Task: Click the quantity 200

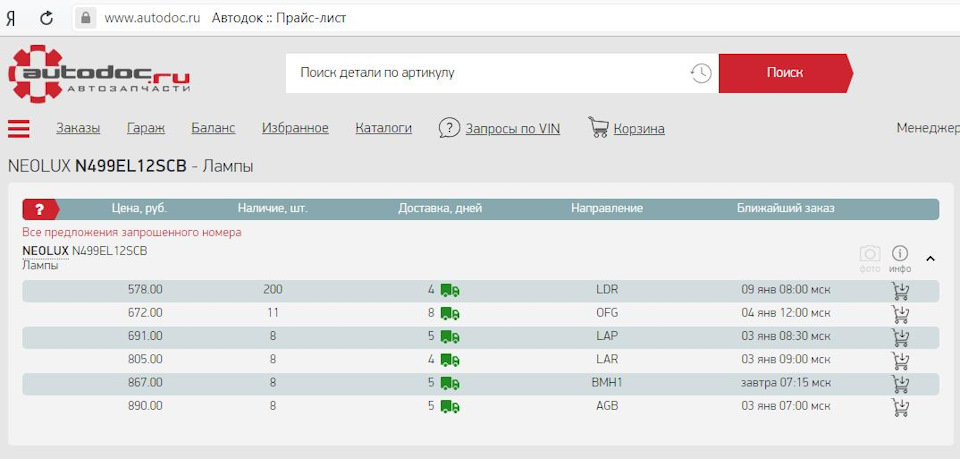Action: click(272, 289)
